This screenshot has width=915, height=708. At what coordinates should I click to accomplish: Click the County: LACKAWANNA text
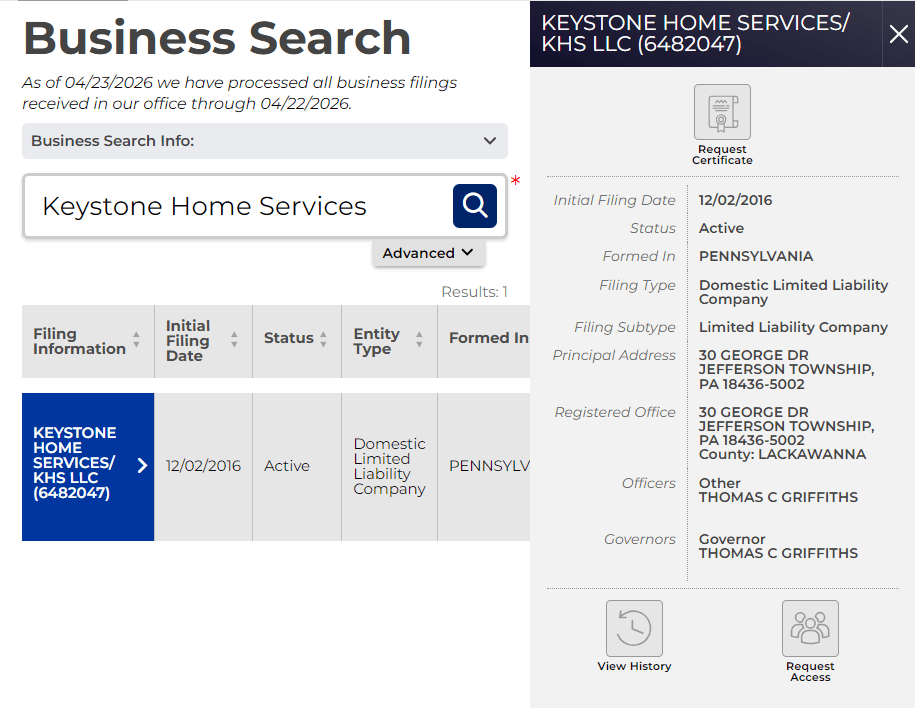[782, 454]
